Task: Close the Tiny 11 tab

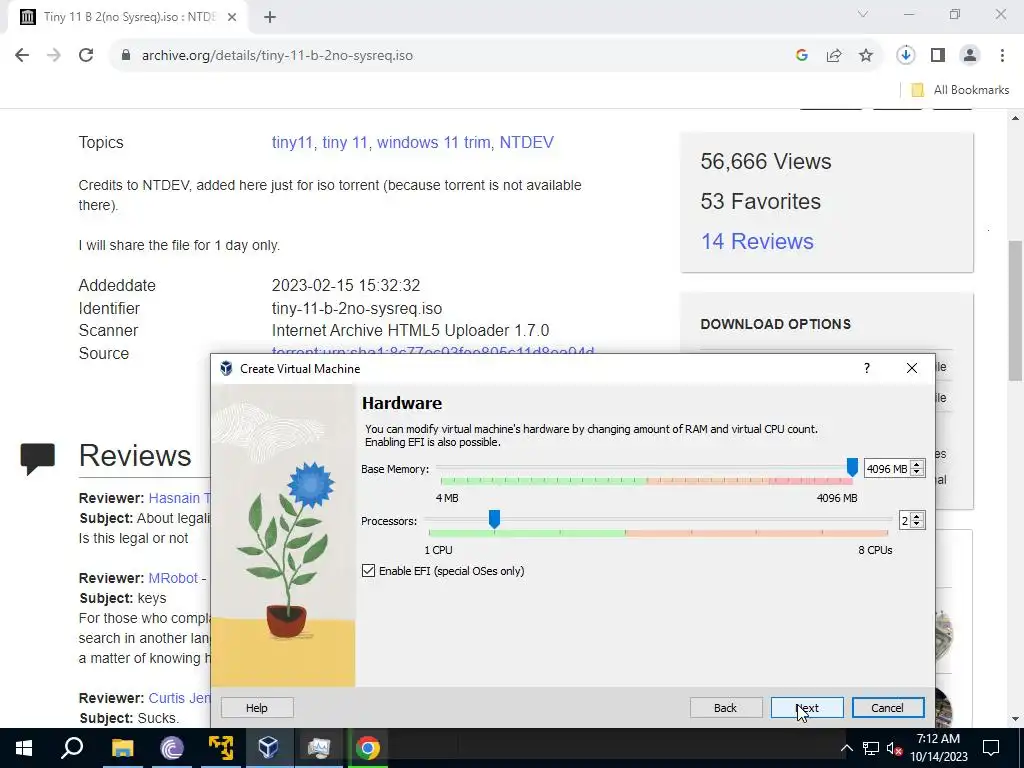Action: pos(232,17)
